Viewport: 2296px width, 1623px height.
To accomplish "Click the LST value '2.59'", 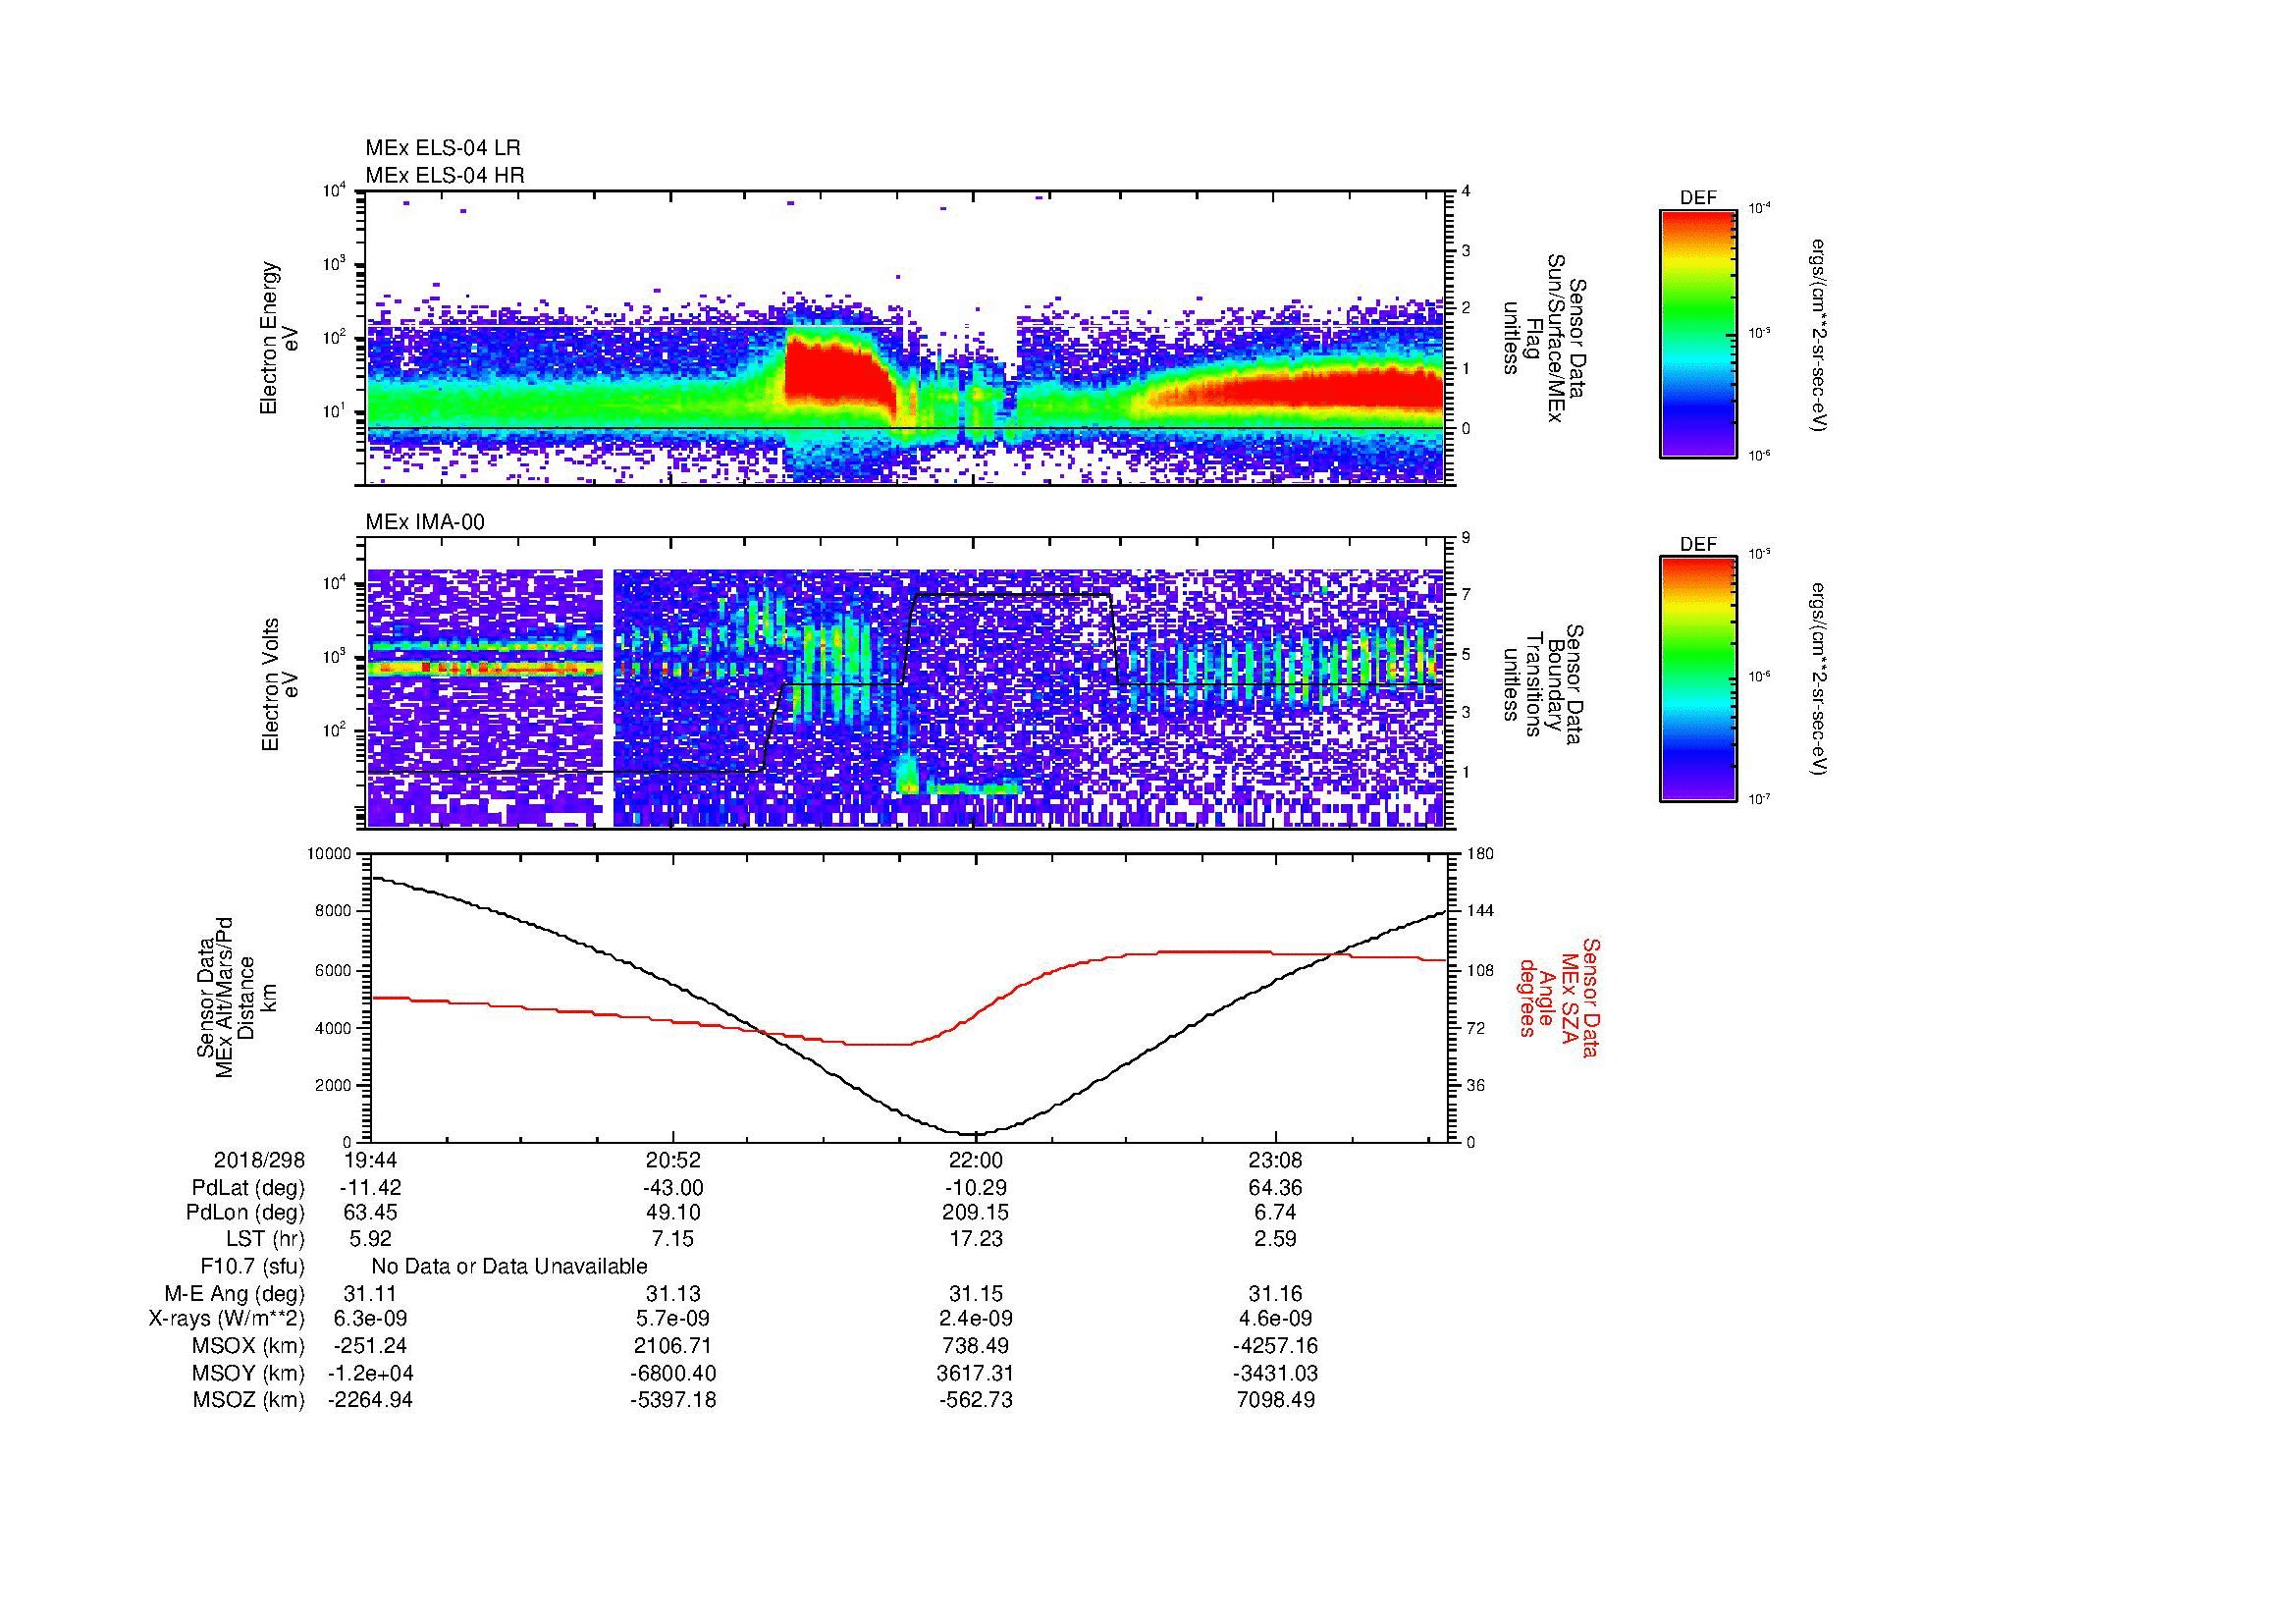I will tap(1276, 1239).
